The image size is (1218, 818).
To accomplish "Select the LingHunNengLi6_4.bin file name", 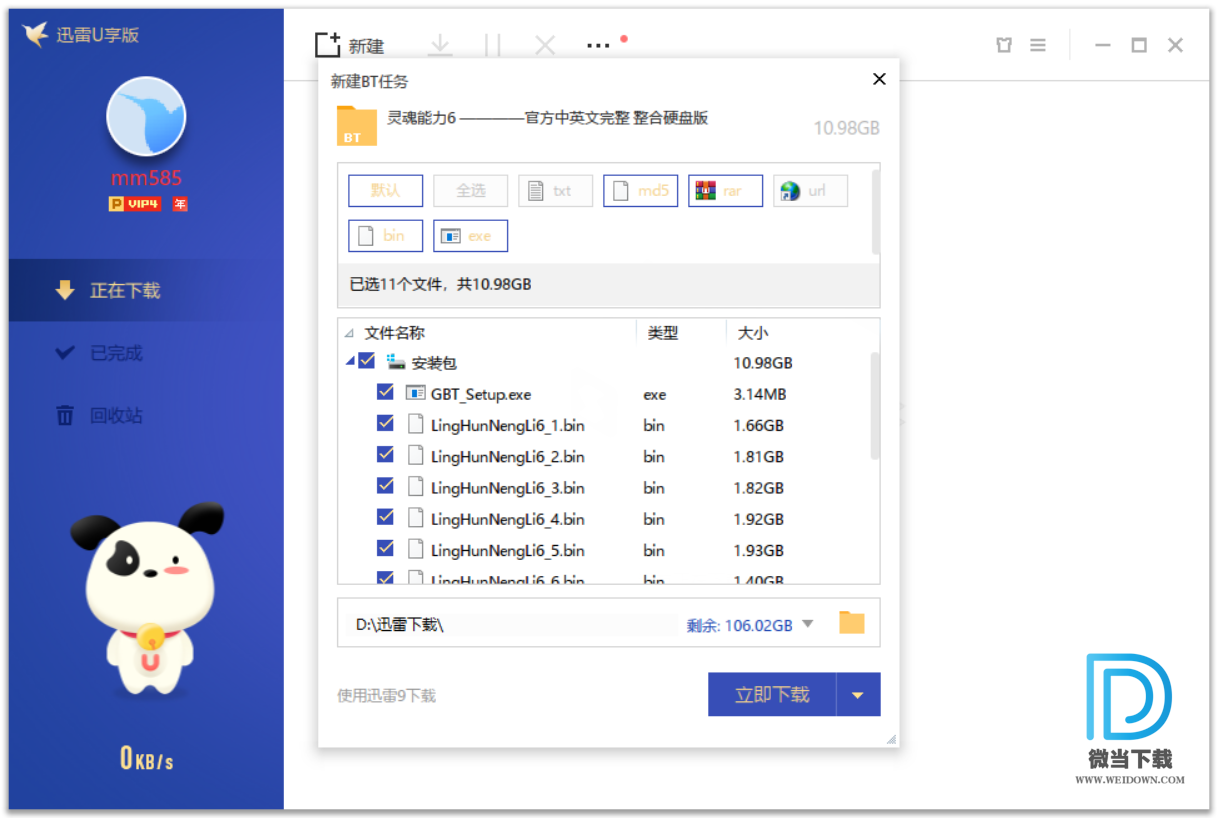I will click(508, 519).
